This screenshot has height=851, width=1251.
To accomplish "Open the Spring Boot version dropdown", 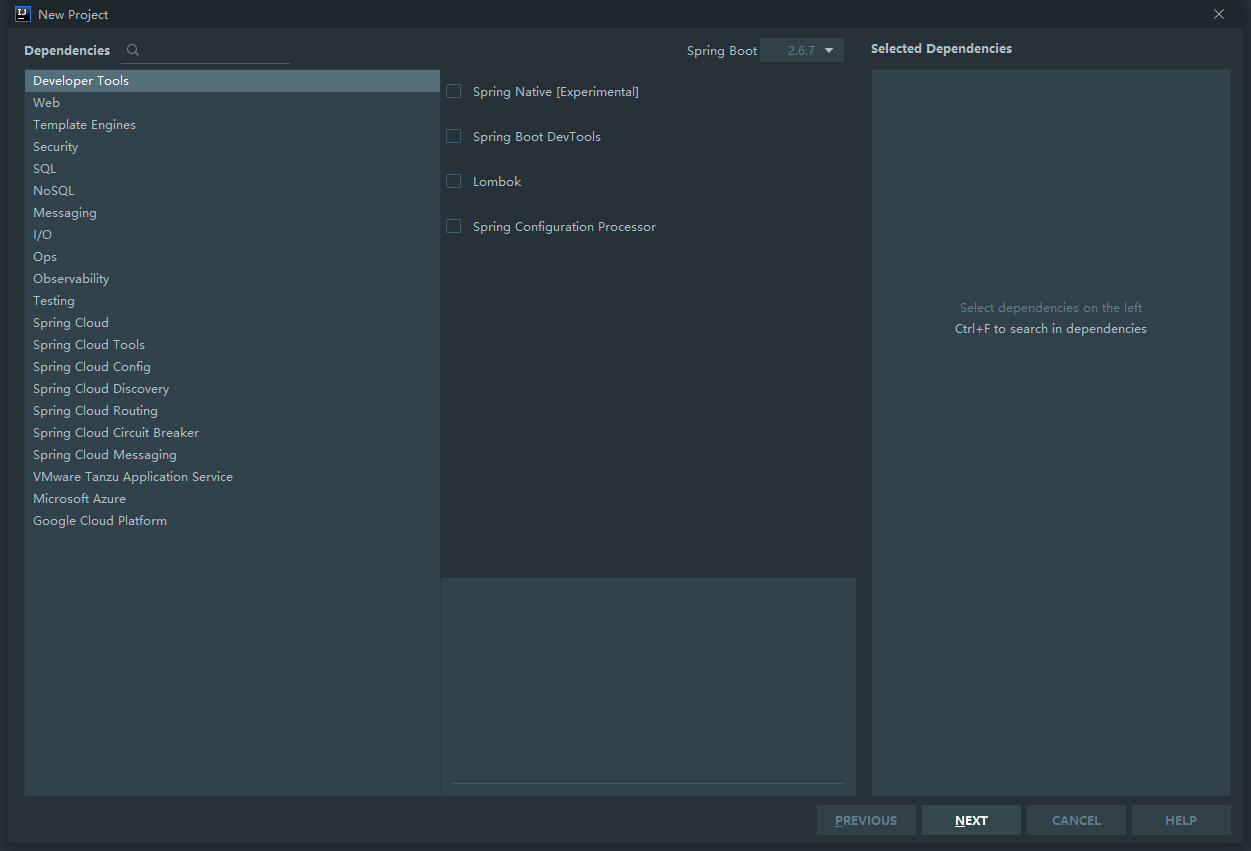I will [802, 50].
